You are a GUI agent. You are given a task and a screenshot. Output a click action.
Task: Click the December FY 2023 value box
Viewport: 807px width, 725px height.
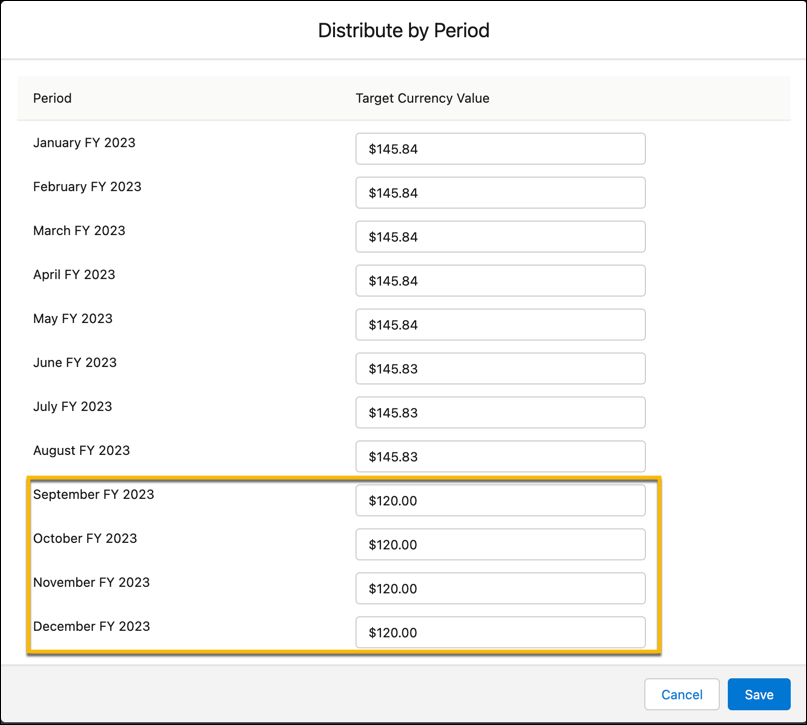pos(500,632)
